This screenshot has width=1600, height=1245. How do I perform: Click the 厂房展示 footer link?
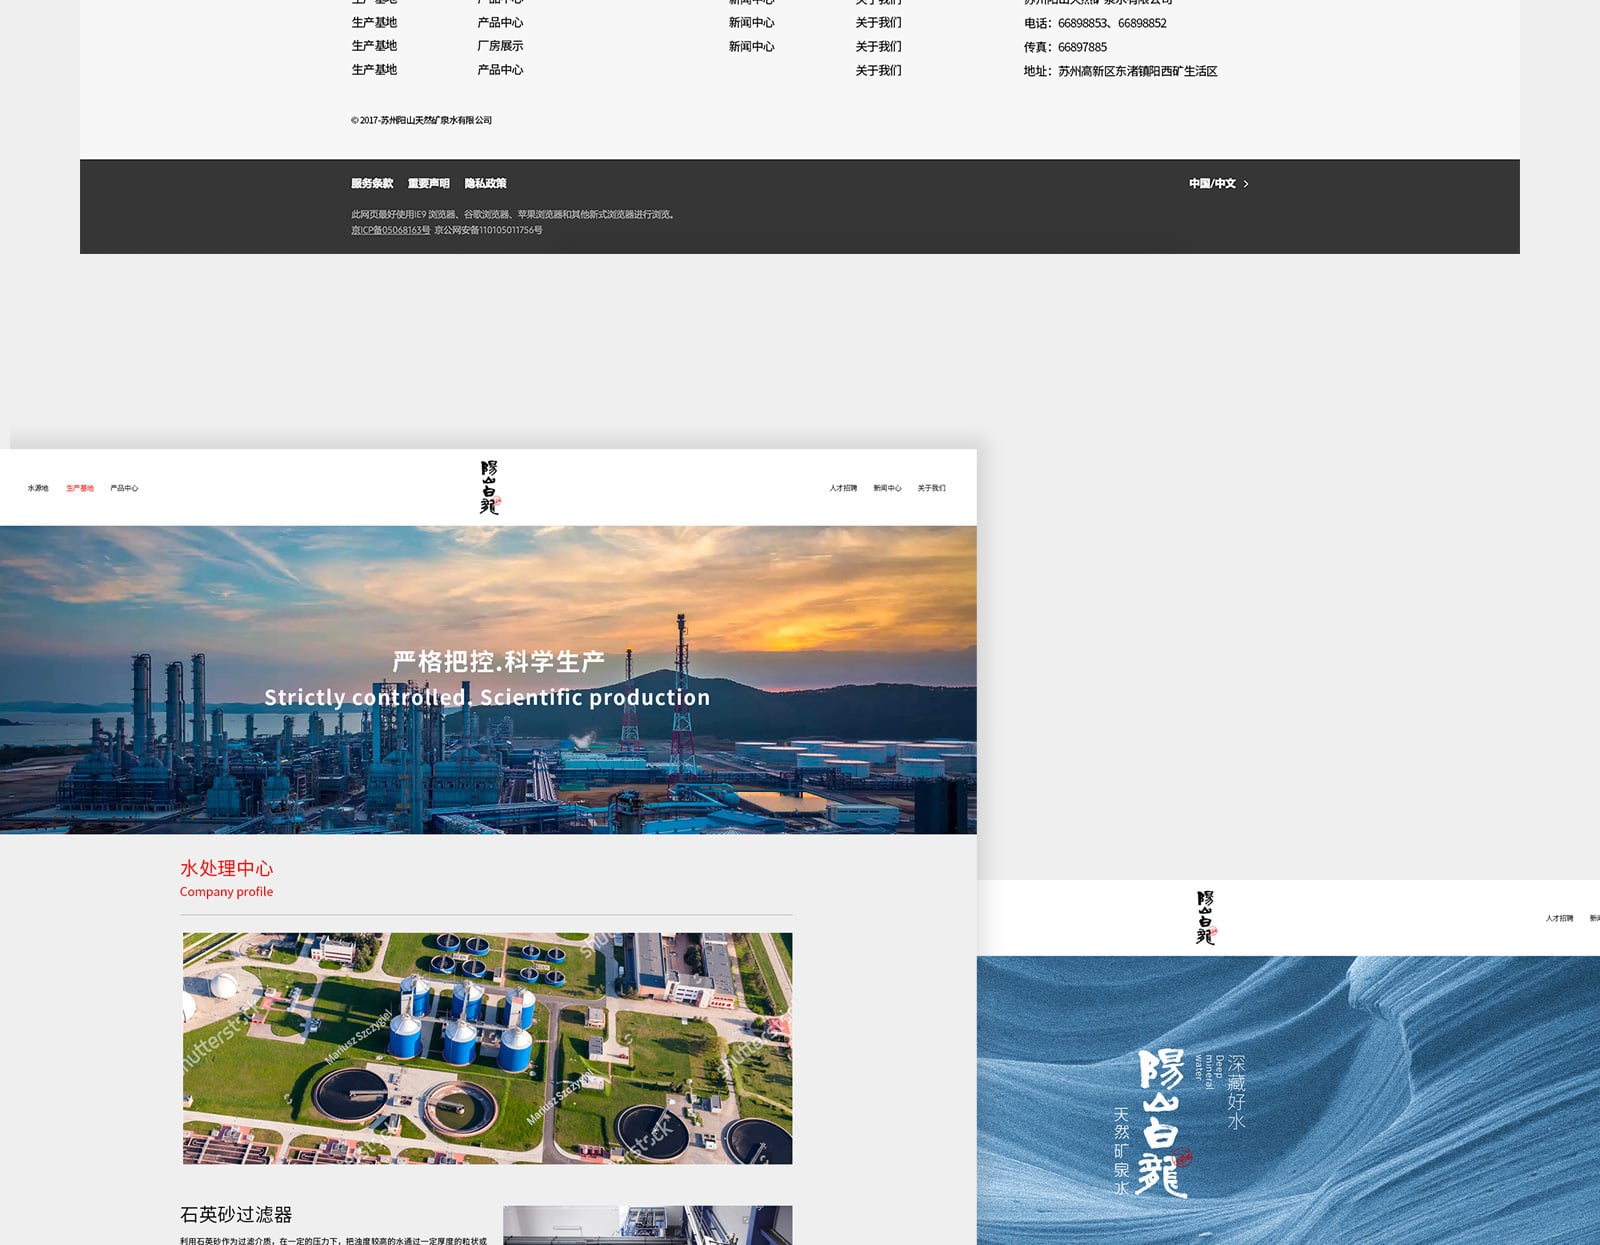click(500, 46)
